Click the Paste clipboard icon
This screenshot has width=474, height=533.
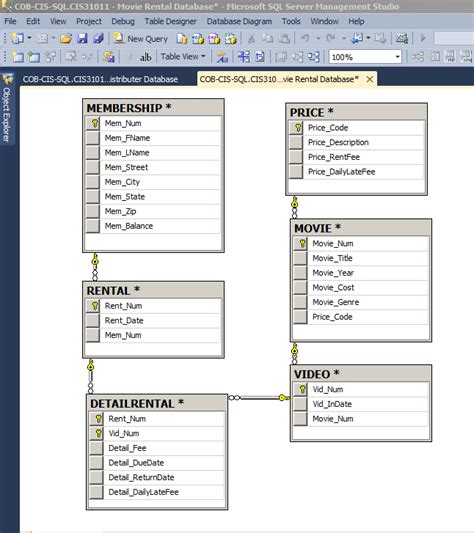pos(284,38)
